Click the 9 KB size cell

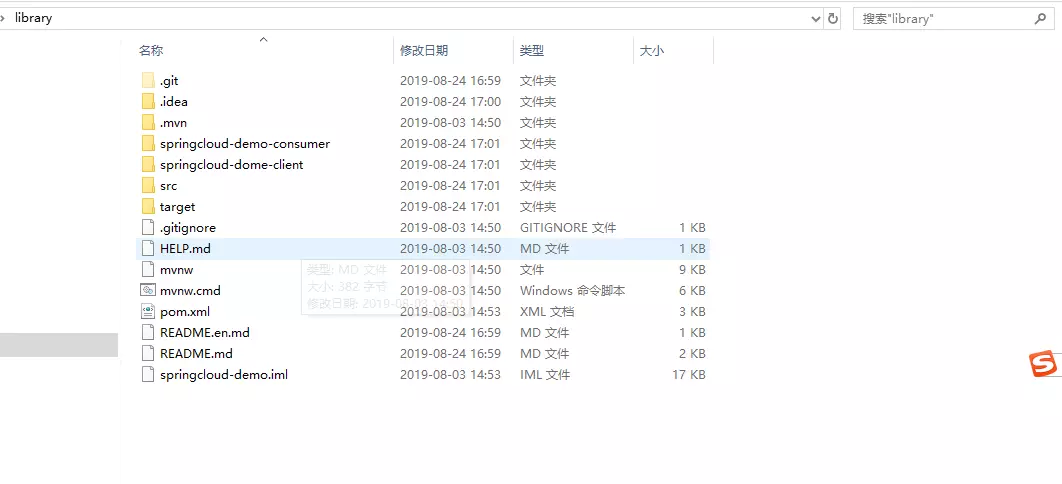pyautogui.click(x=692, y=269)
